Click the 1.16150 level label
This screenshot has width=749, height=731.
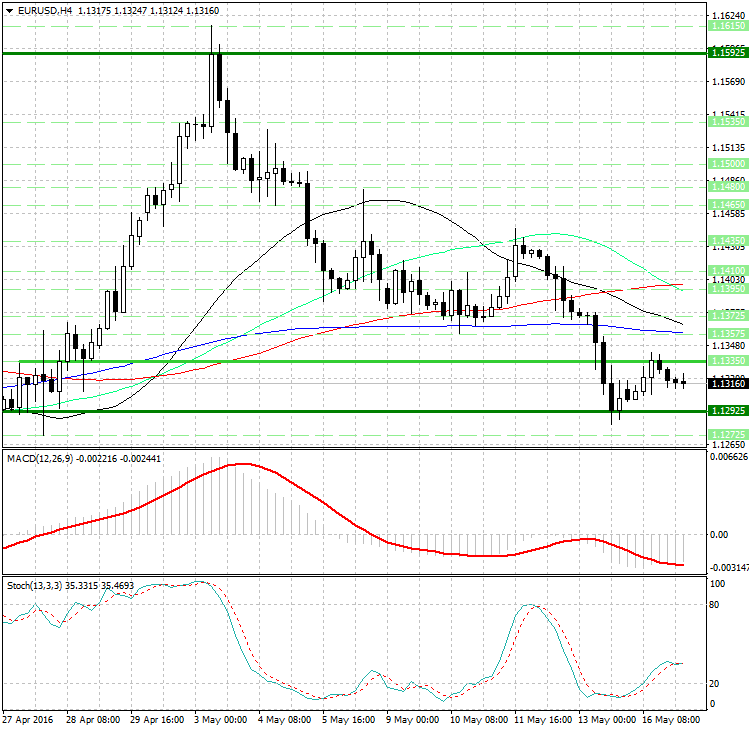(x=728, y=26)
